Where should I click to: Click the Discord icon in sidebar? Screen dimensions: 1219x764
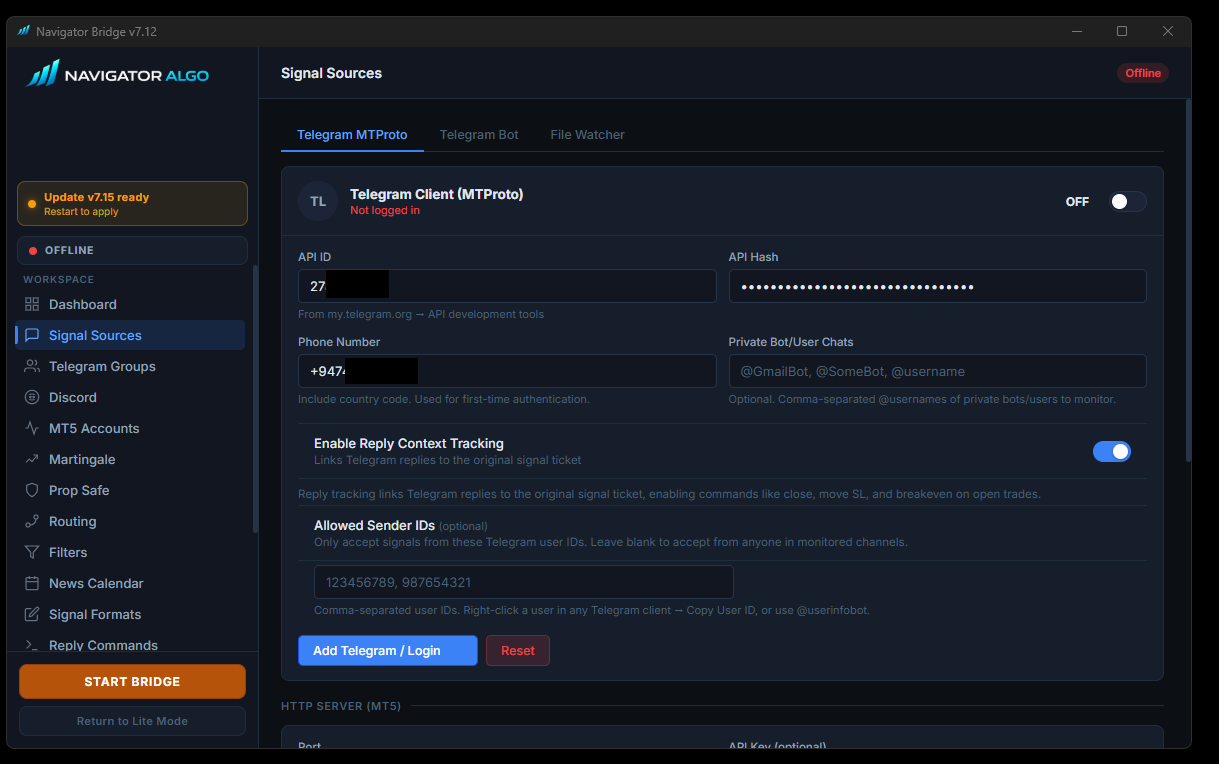point(32,397)
